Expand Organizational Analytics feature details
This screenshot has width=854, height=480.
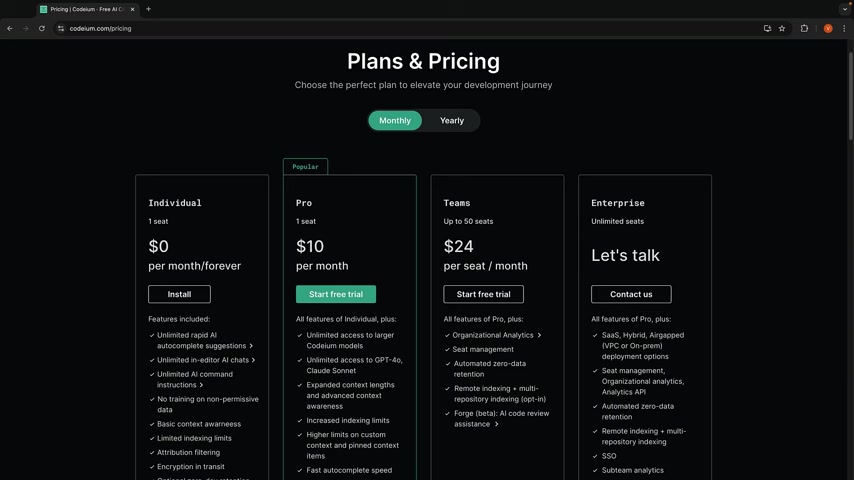539,335
